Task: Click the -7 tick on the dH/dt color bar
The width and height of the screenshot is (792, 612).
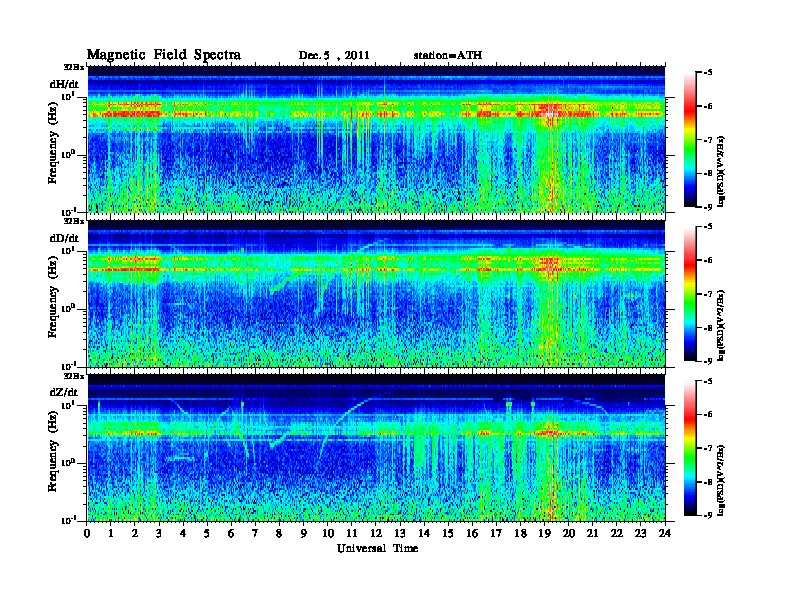Action: tap(709, 140)
